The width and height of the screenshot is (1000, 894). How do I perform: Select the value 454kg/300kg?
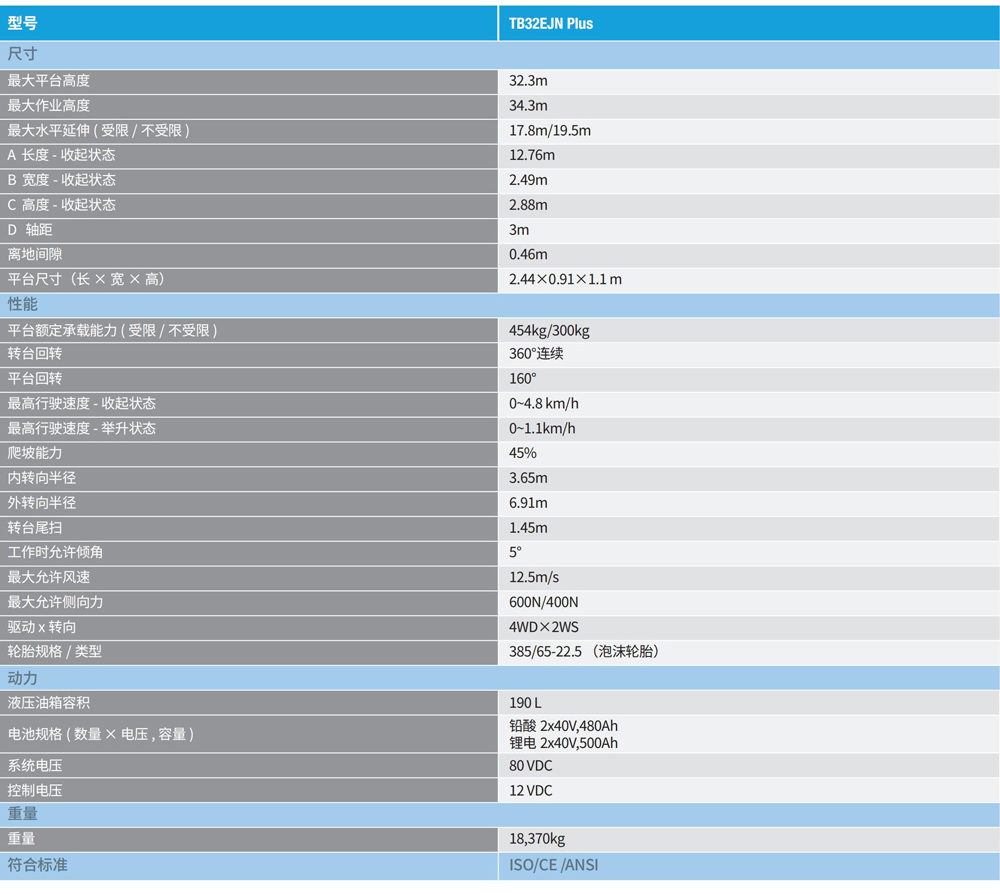tap(549, 330)
